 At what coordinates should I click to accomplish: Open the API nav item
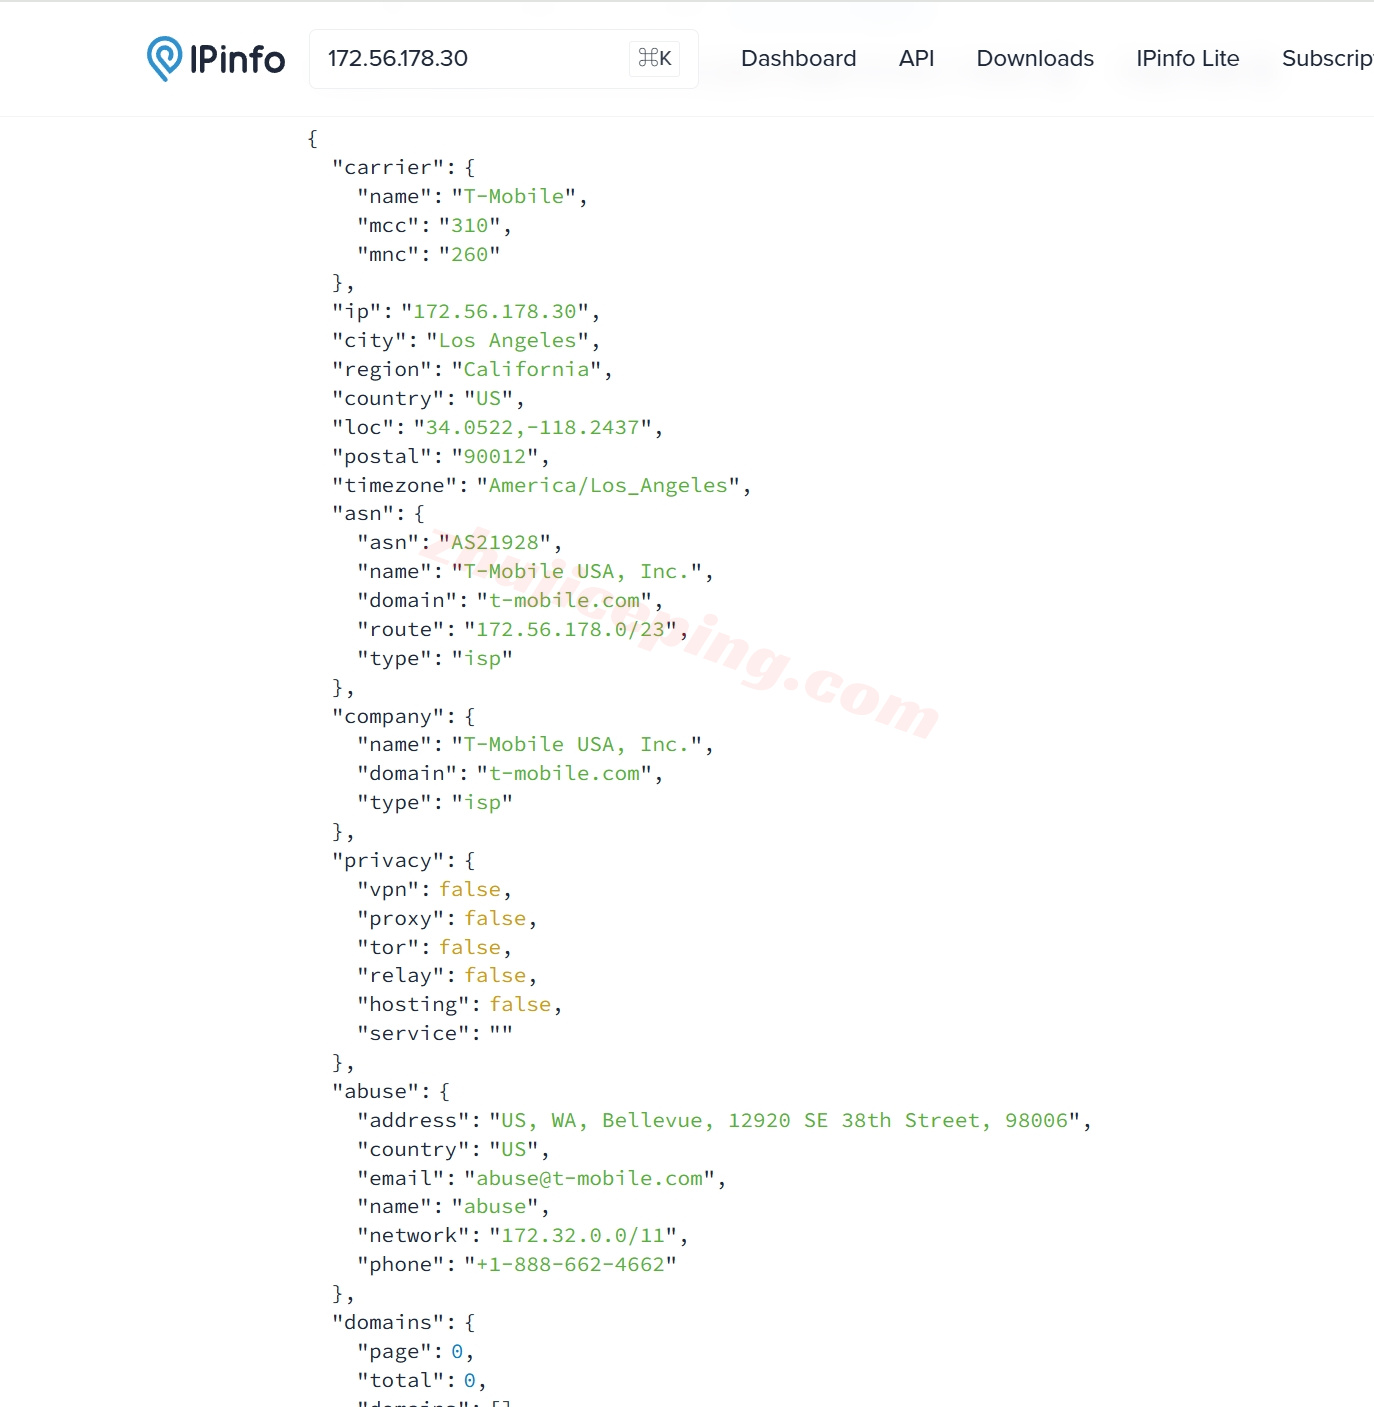pos(916,58)
